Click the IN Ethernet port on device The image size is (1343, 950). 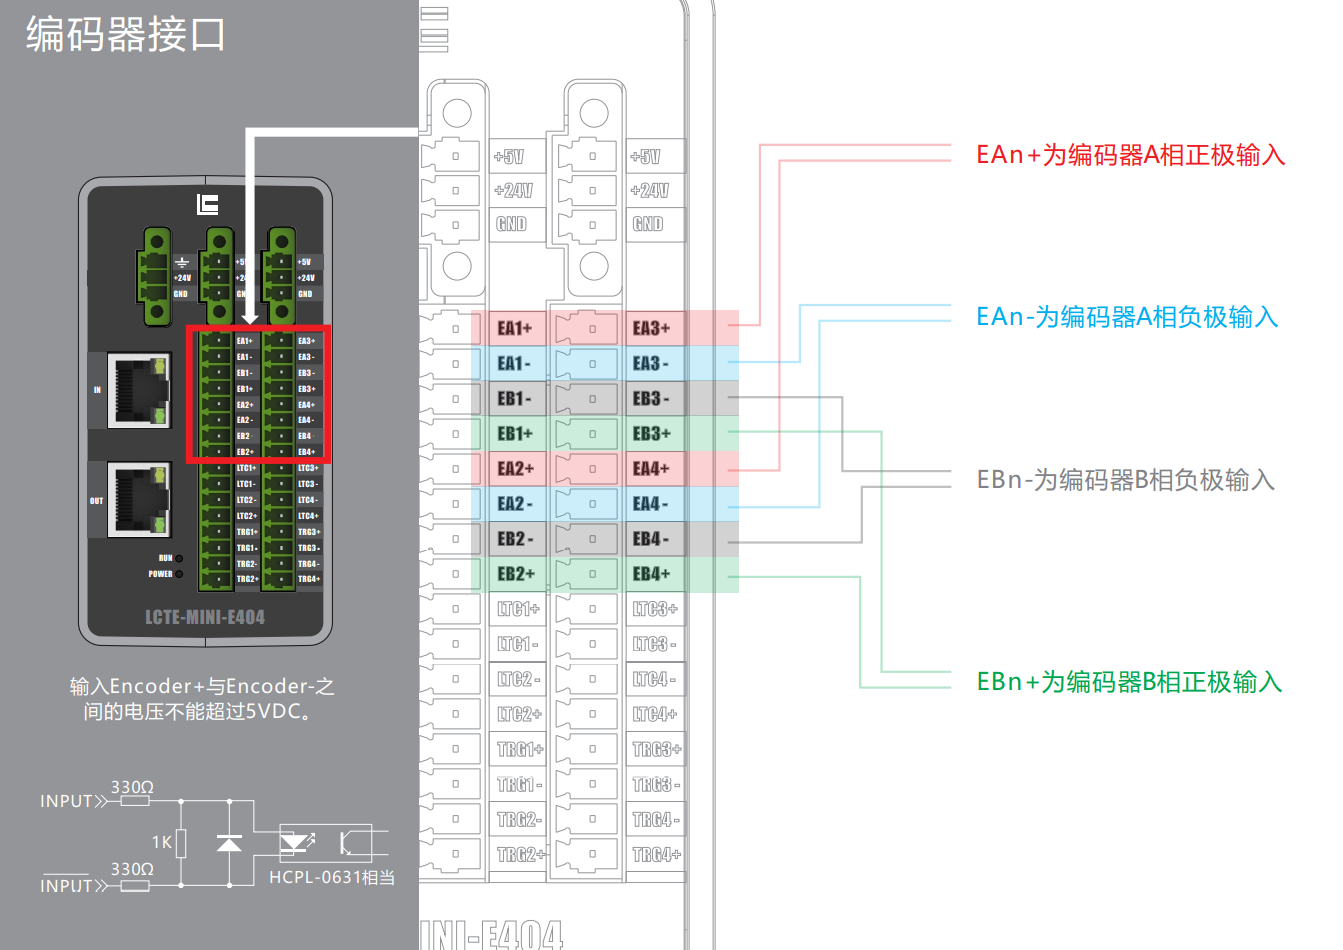tap(138, 390)
